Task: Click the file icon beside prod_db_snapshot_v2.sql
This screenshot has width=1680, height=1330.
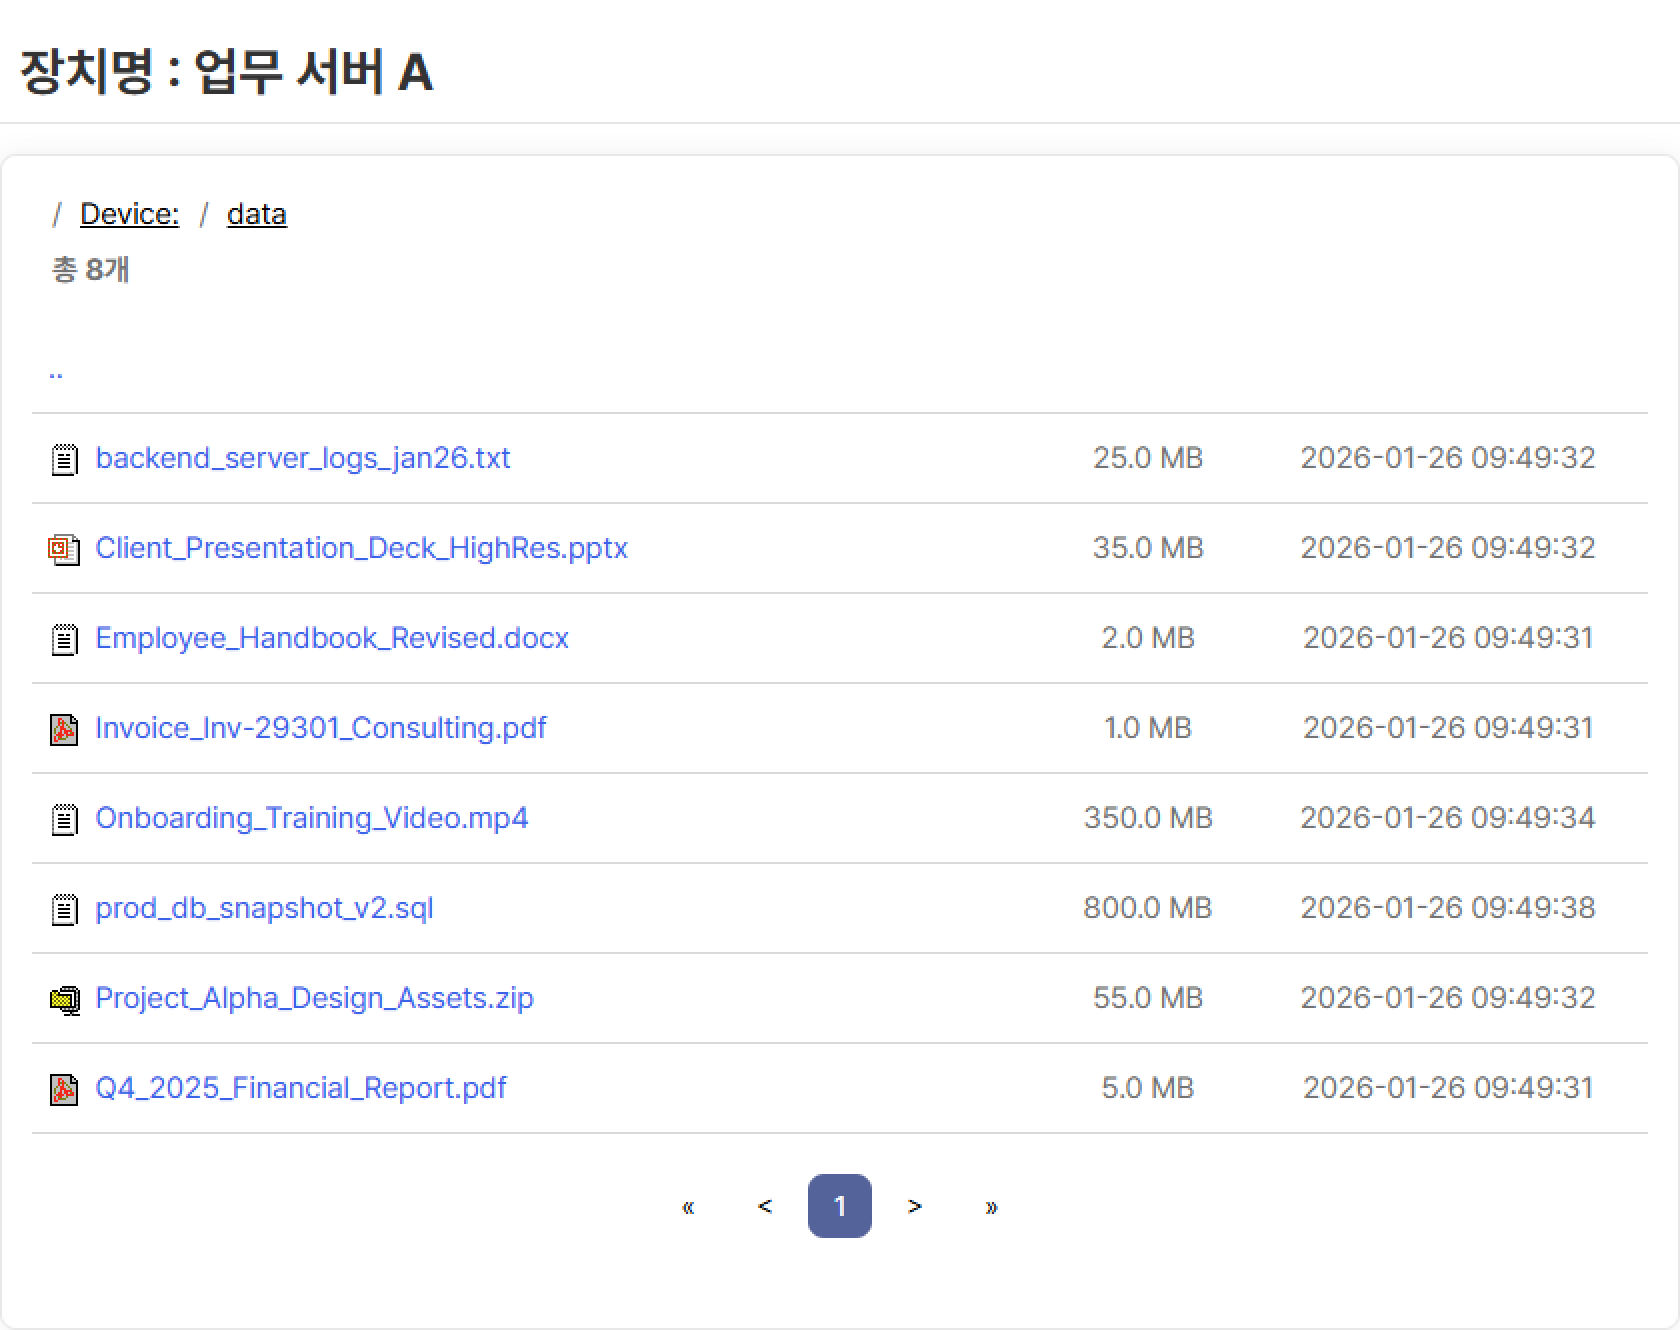Action: coord(64,909)
